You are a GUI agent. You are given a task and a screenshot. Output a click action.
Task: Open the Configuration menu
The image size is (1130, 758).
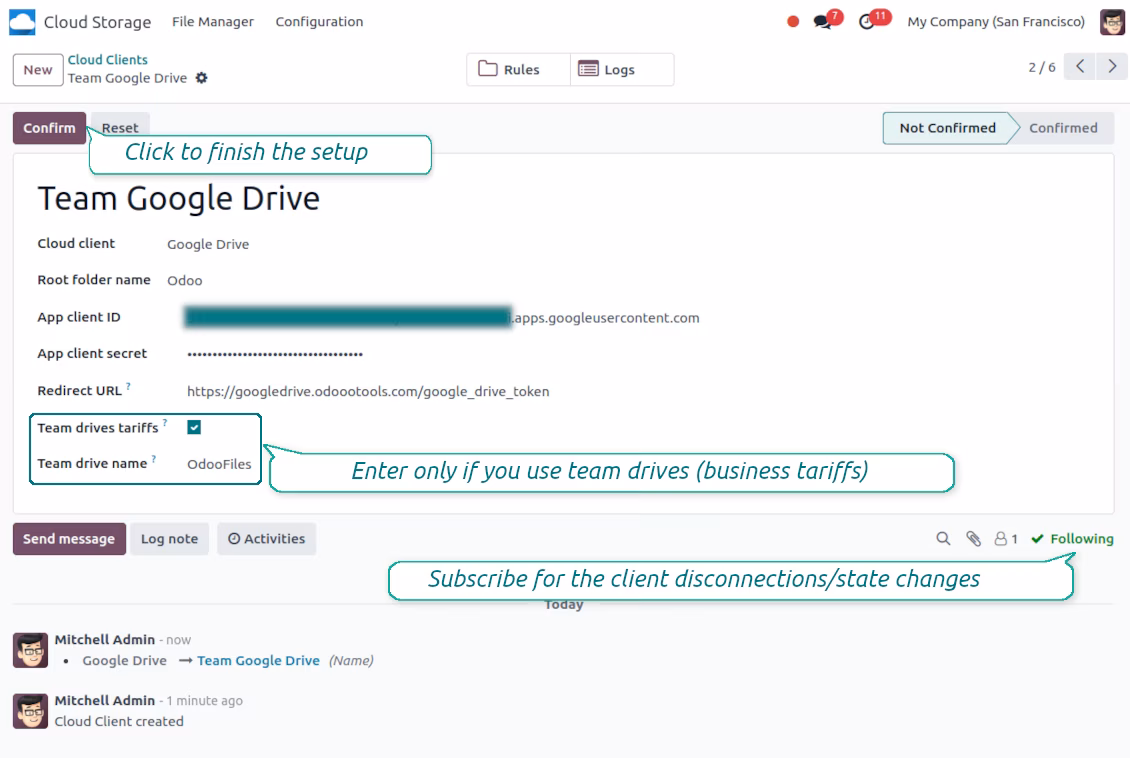[x=319, y=22]
